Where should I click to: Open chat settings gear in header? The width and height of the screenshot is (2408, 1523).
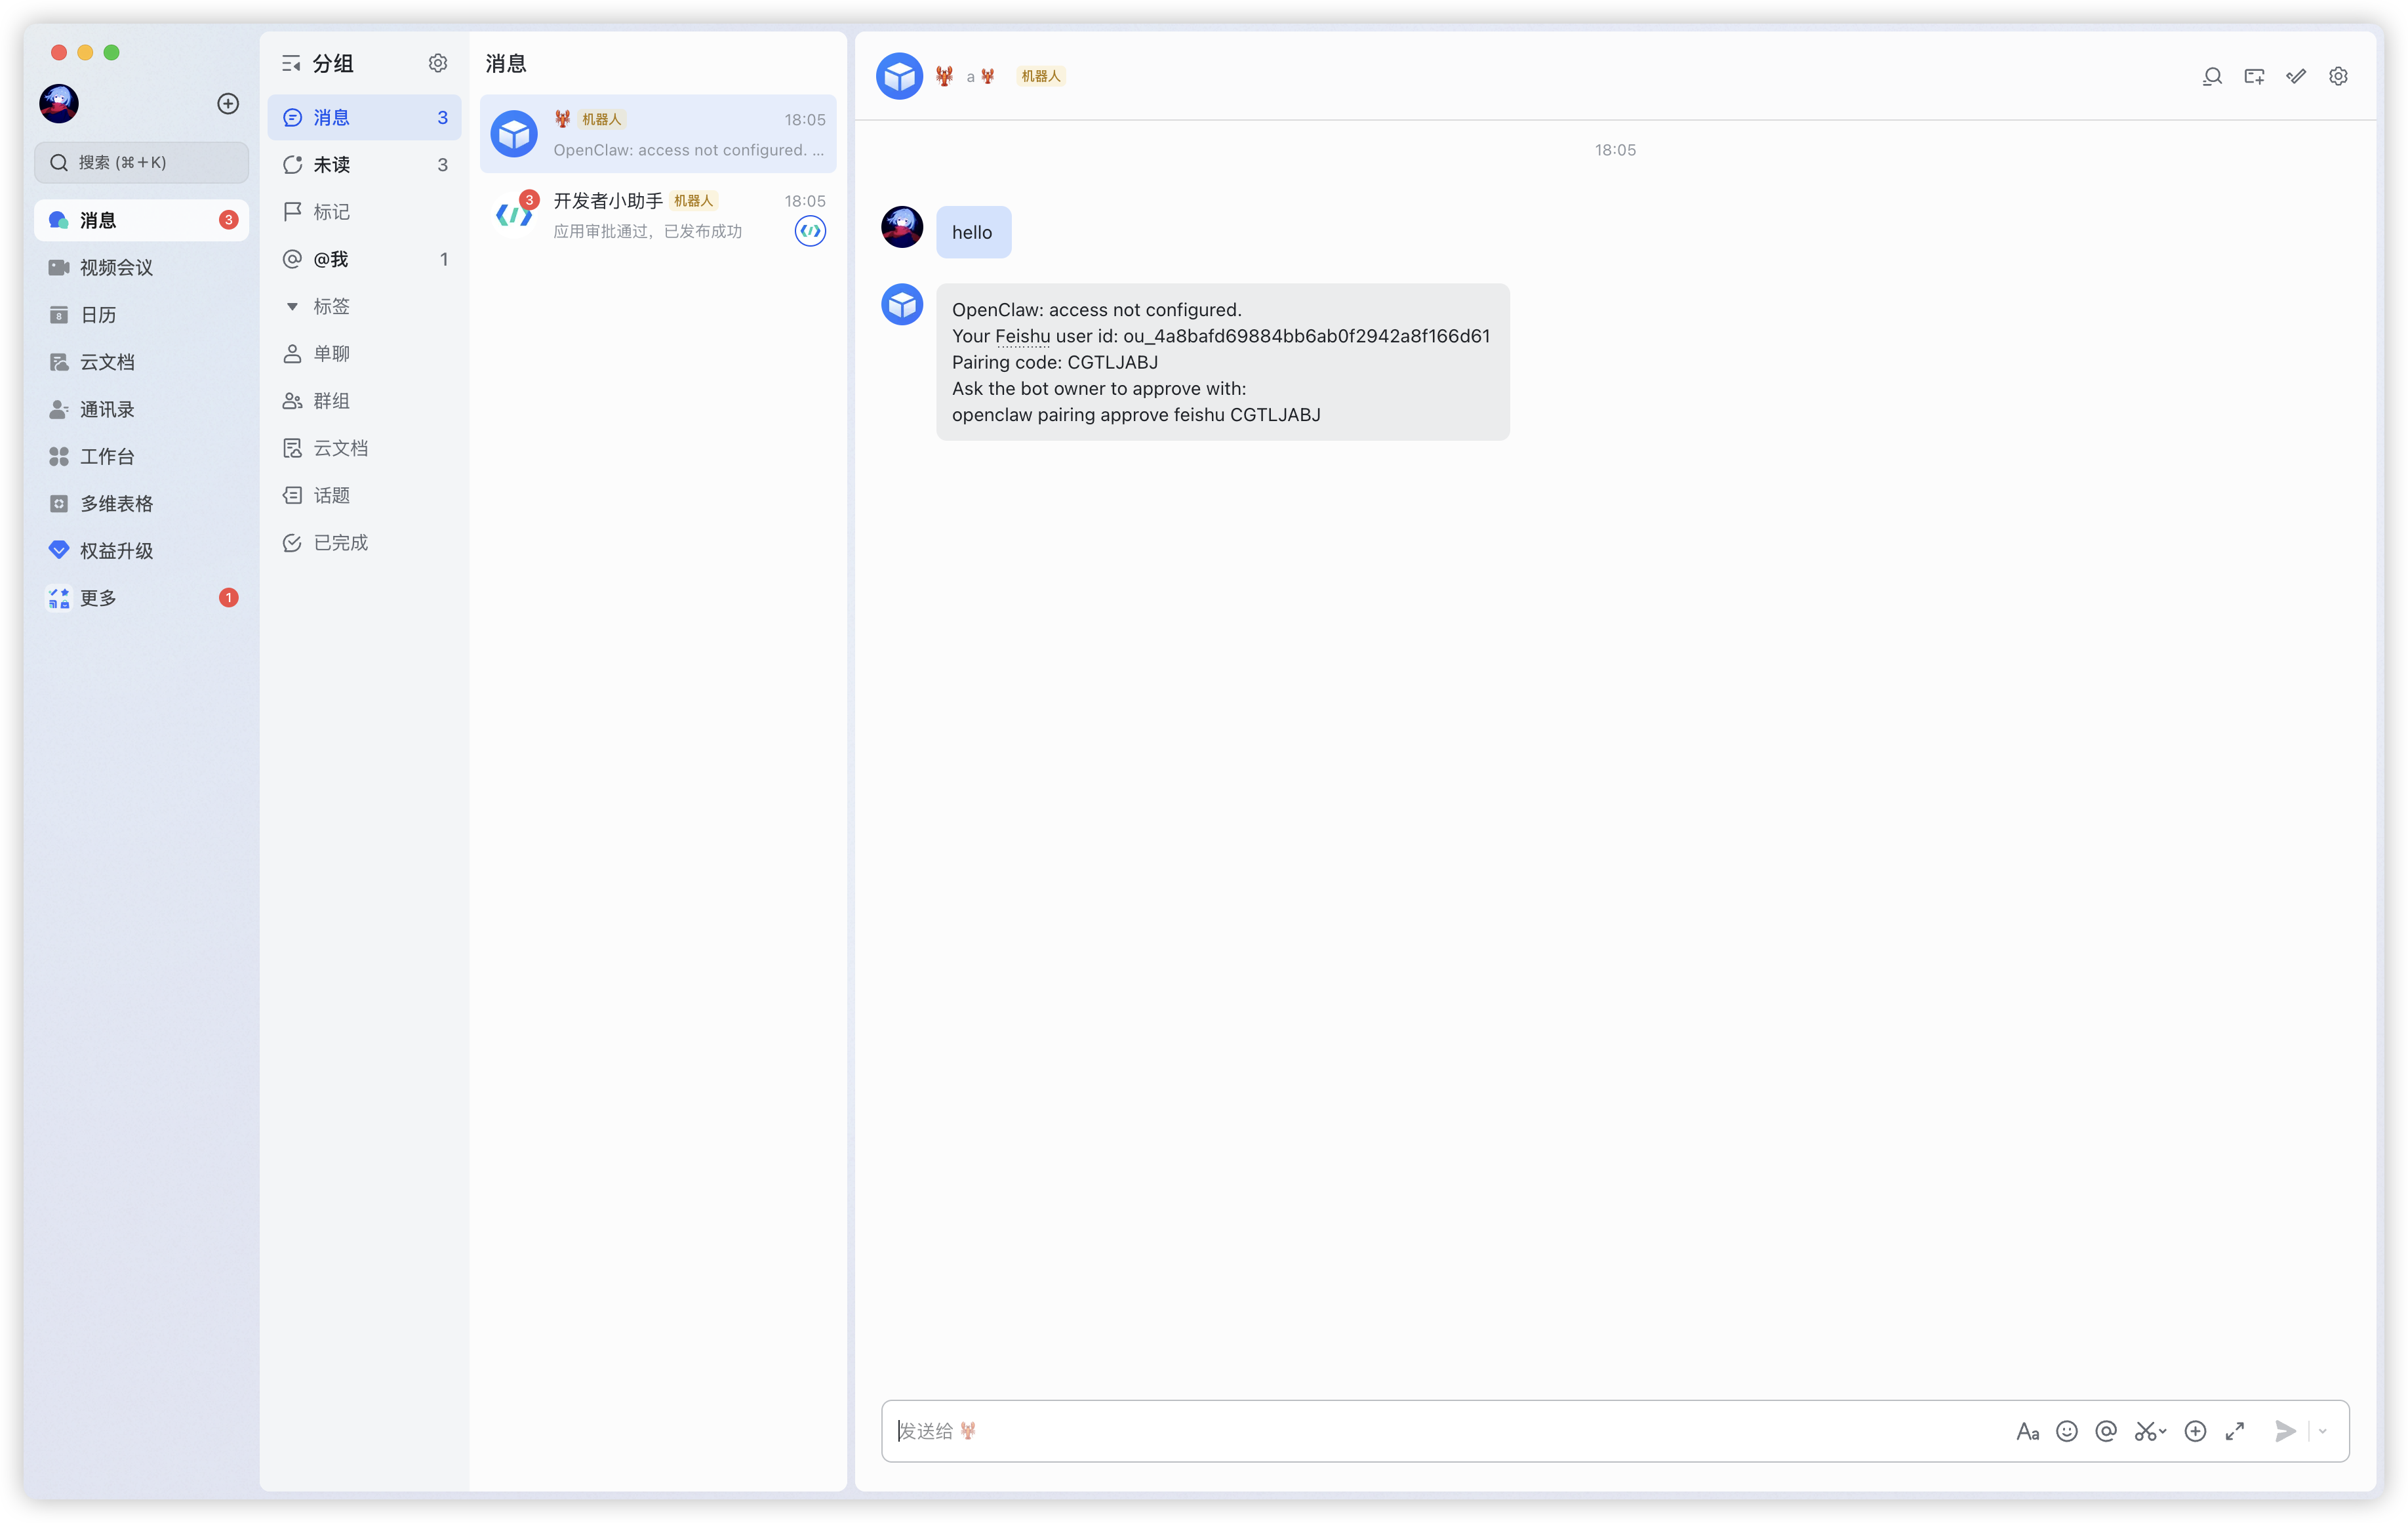[2338, 76]
